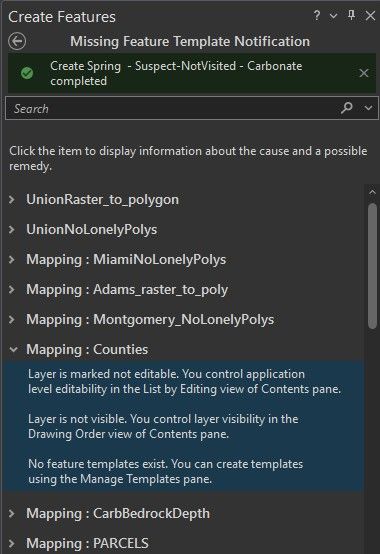This screenshot has height=554, width=380.
Task: Click the Missing Feature Template Notification title
Action: pyautogui.click(x=190, y=41)
